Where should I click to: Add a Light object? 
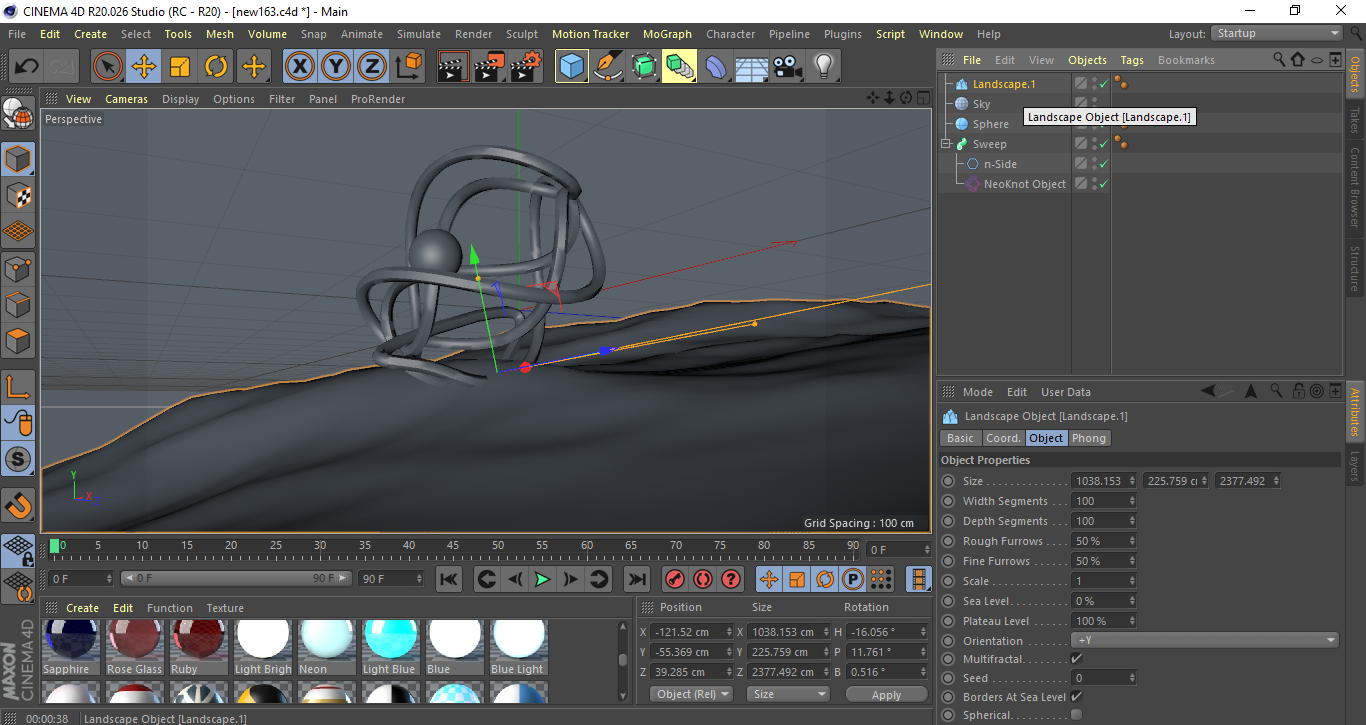pos(824,67)
